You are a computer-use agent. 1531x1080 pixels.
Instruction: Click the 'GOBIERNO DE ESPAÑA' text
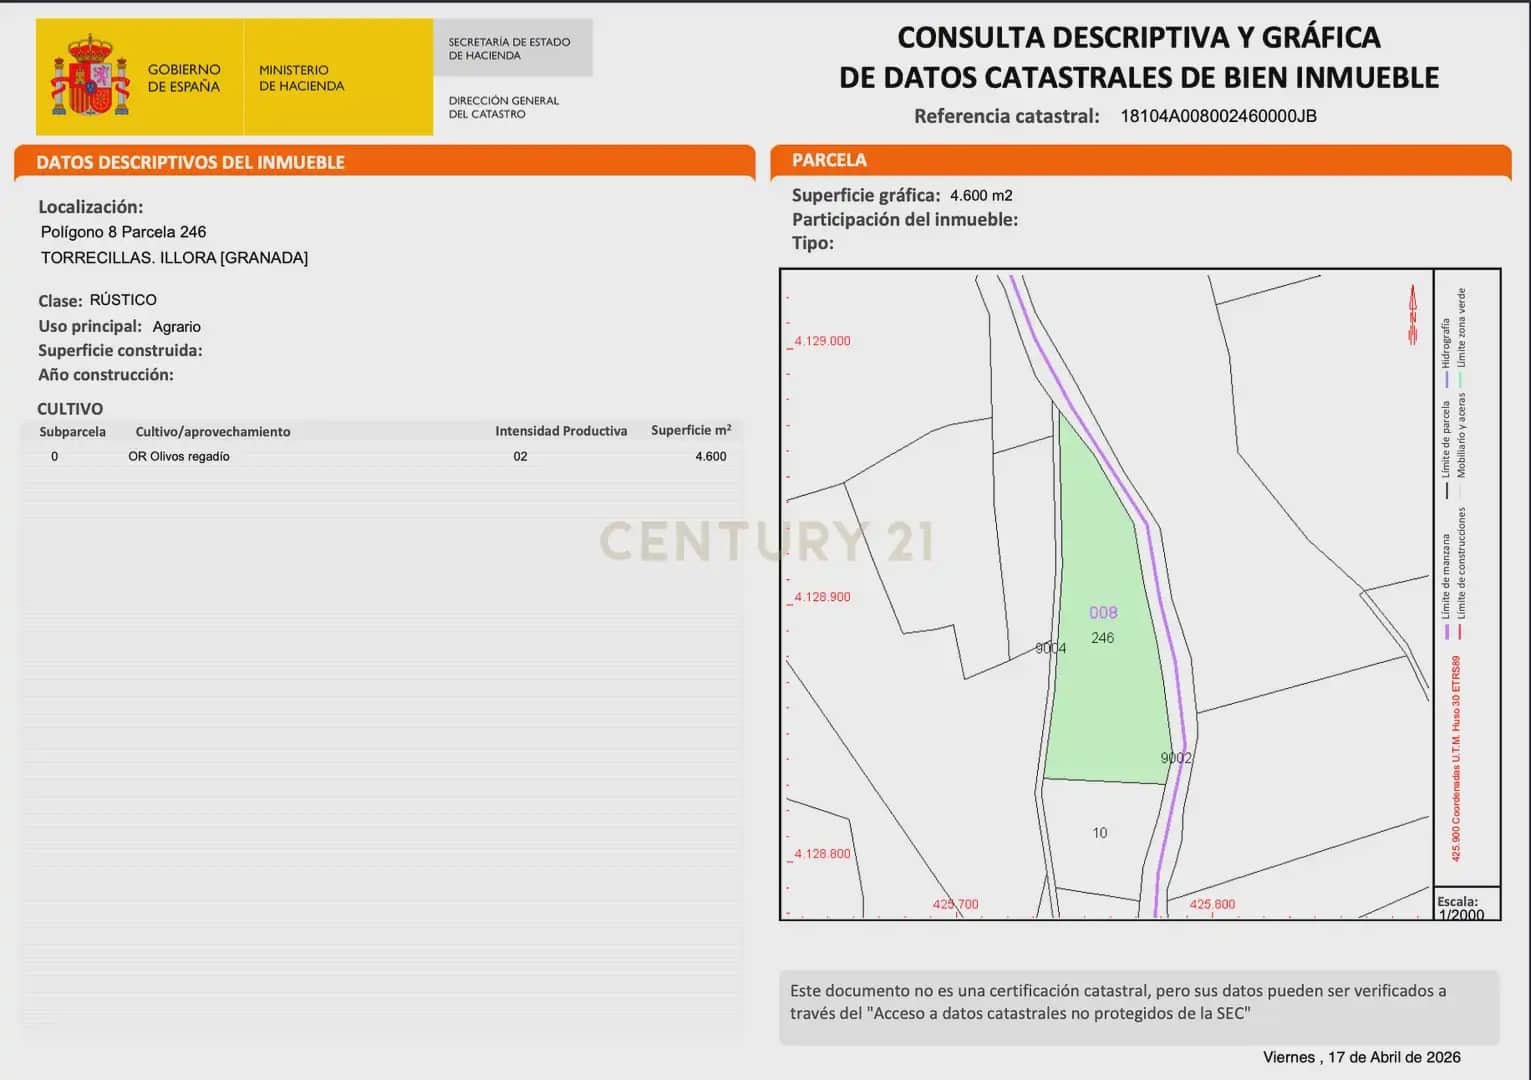click(184, 78)
